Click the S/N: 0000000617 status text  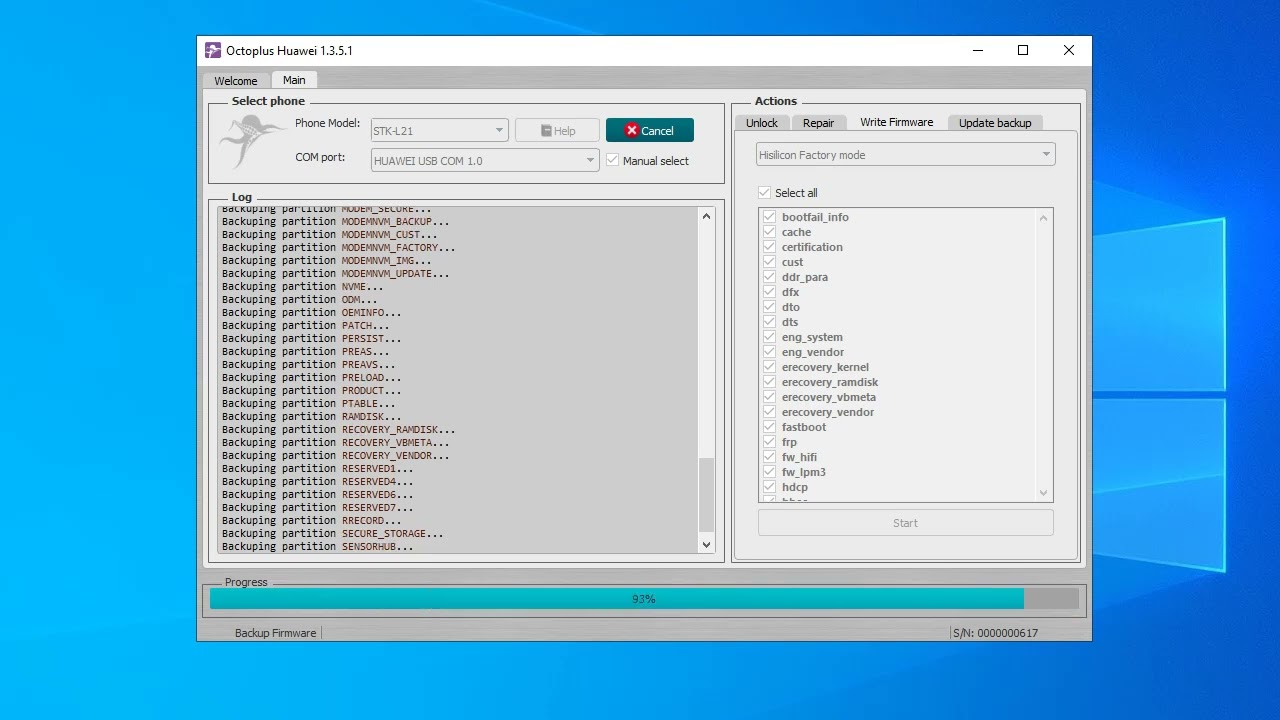coord(995,633)
